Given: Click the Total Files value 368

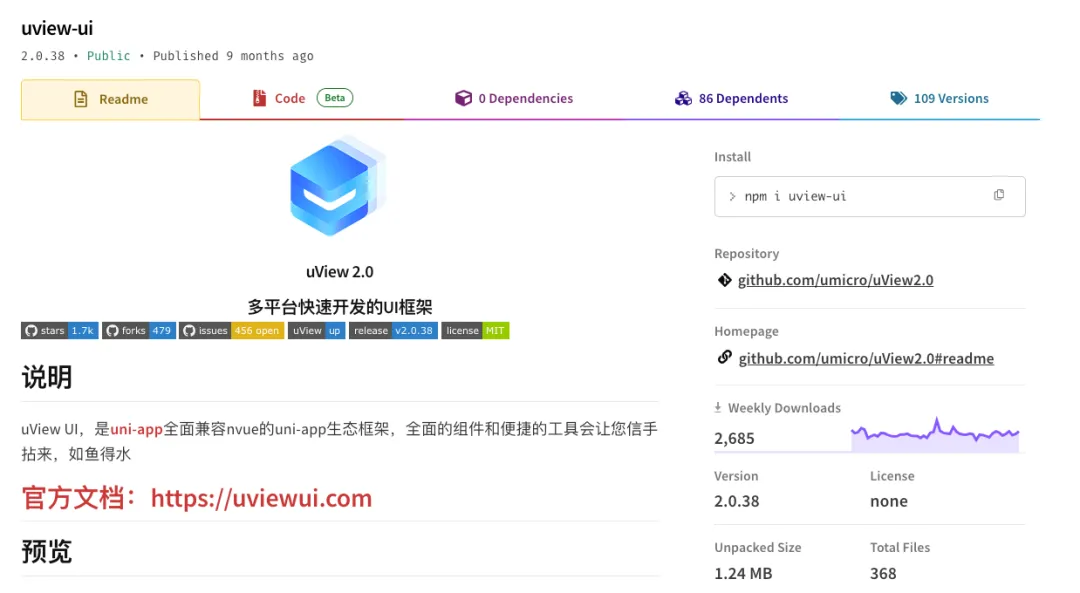Looking at the screenshot, I should 883,573.
